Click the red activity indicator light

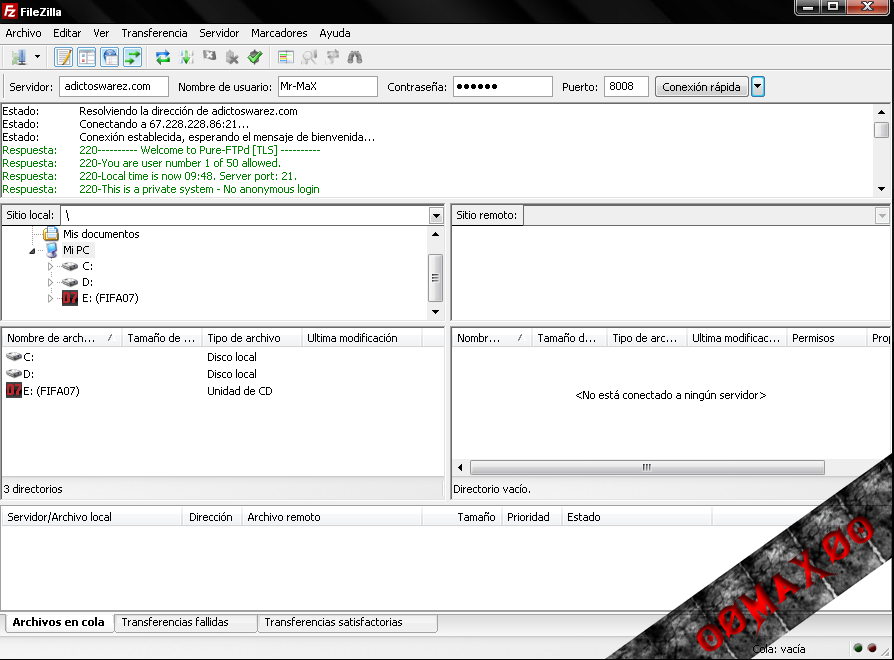(x=872, y=648)
